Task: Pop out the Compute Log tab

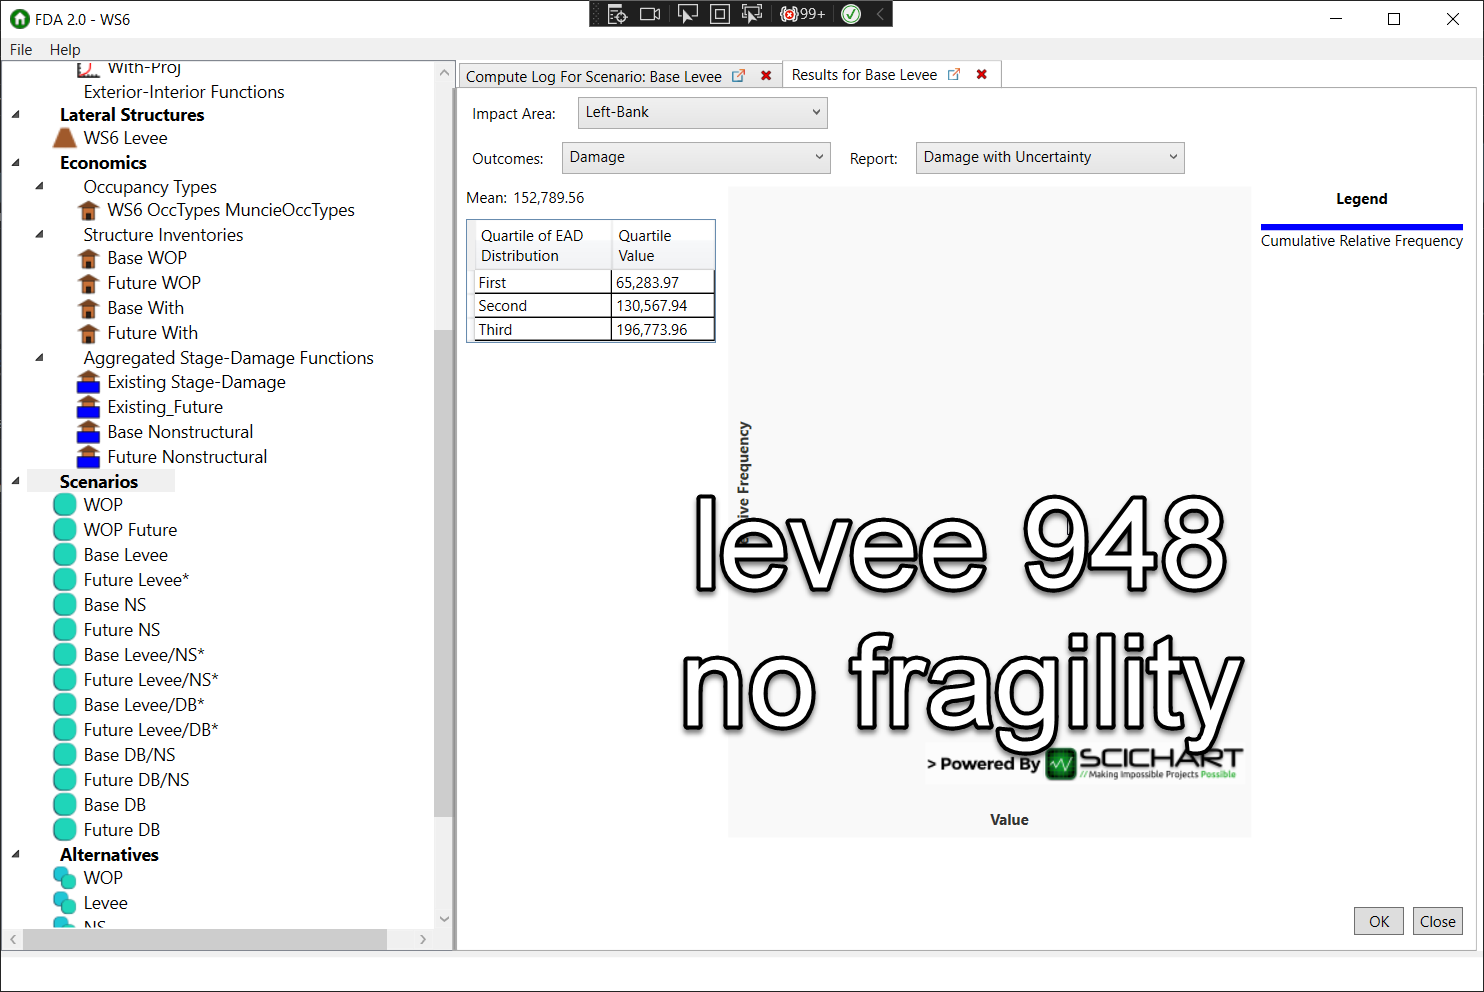Action: (738, 75)
